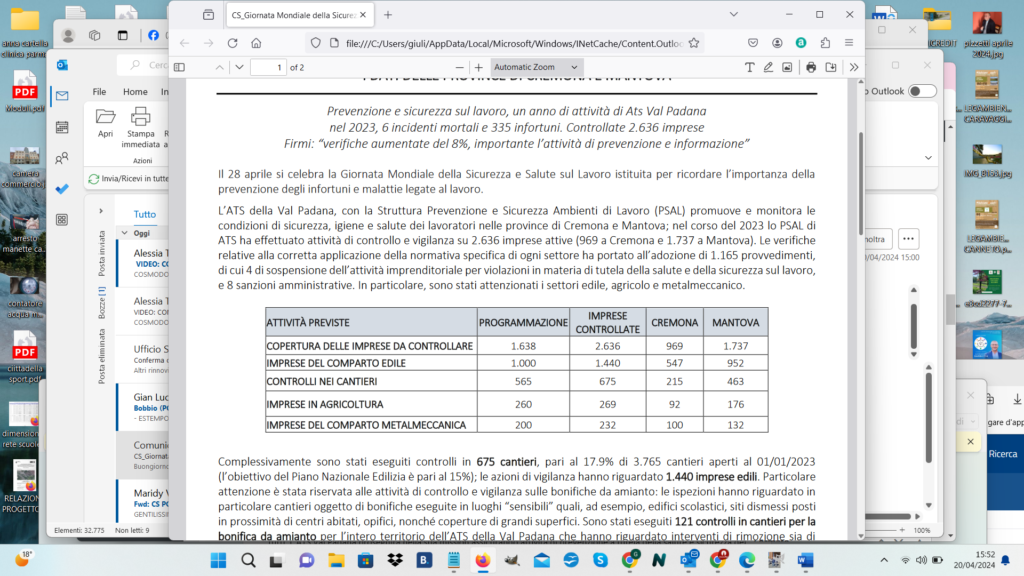
Task: Toggle the PDF viewer sidebar
Action: [180, 67]
